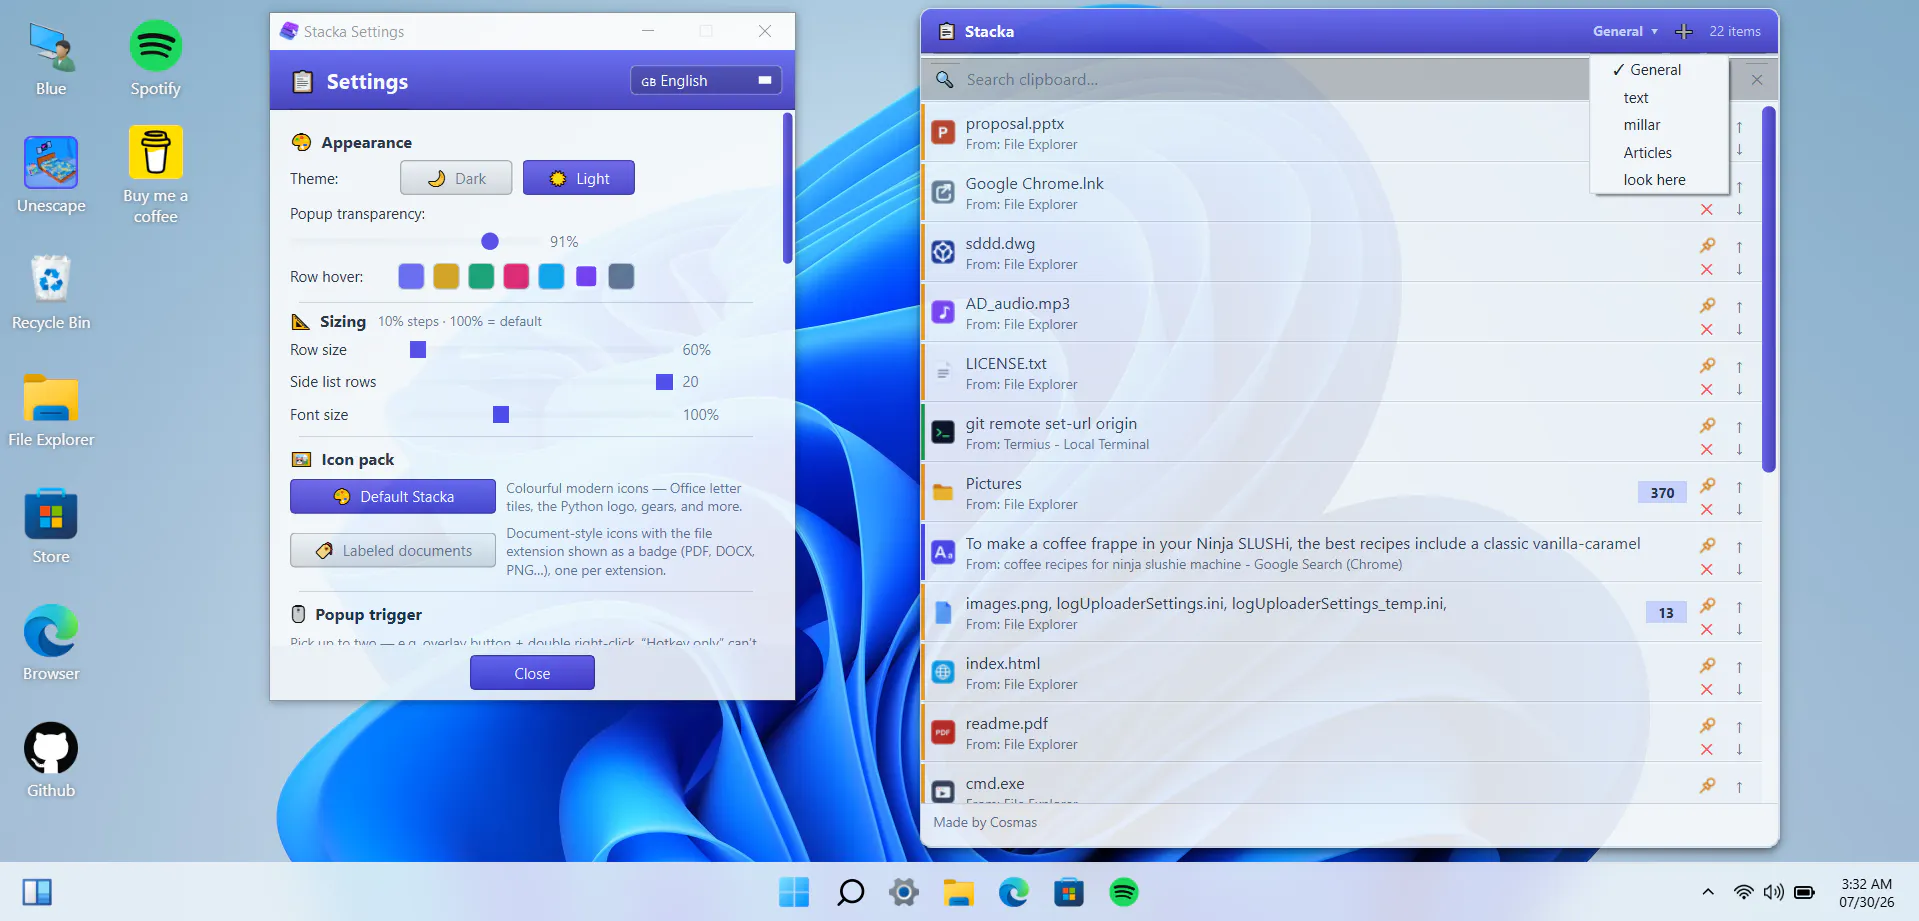Delete the LICENSE.txt entry
Viewport: 1919px width, 921px height.
click(1707, 390)
